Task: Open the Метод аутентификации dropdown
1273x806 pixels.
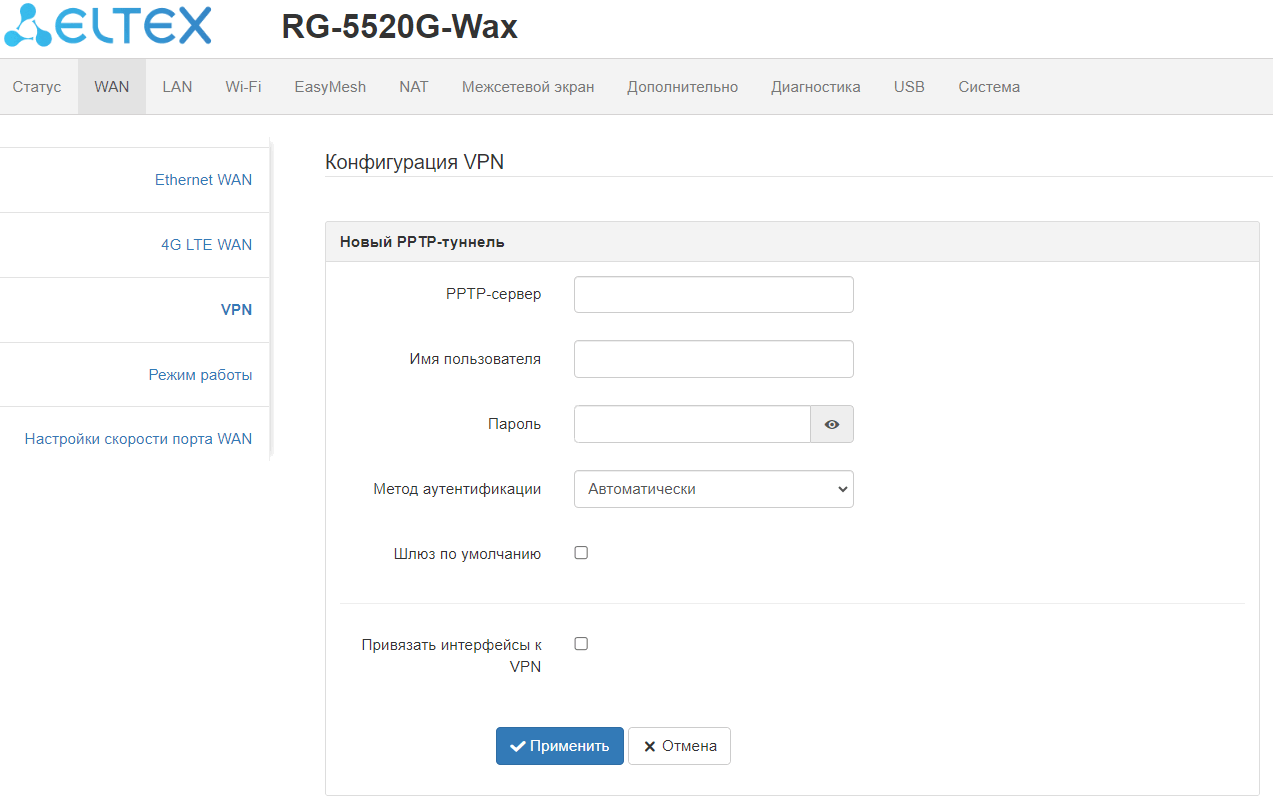Action: point(714,489)
